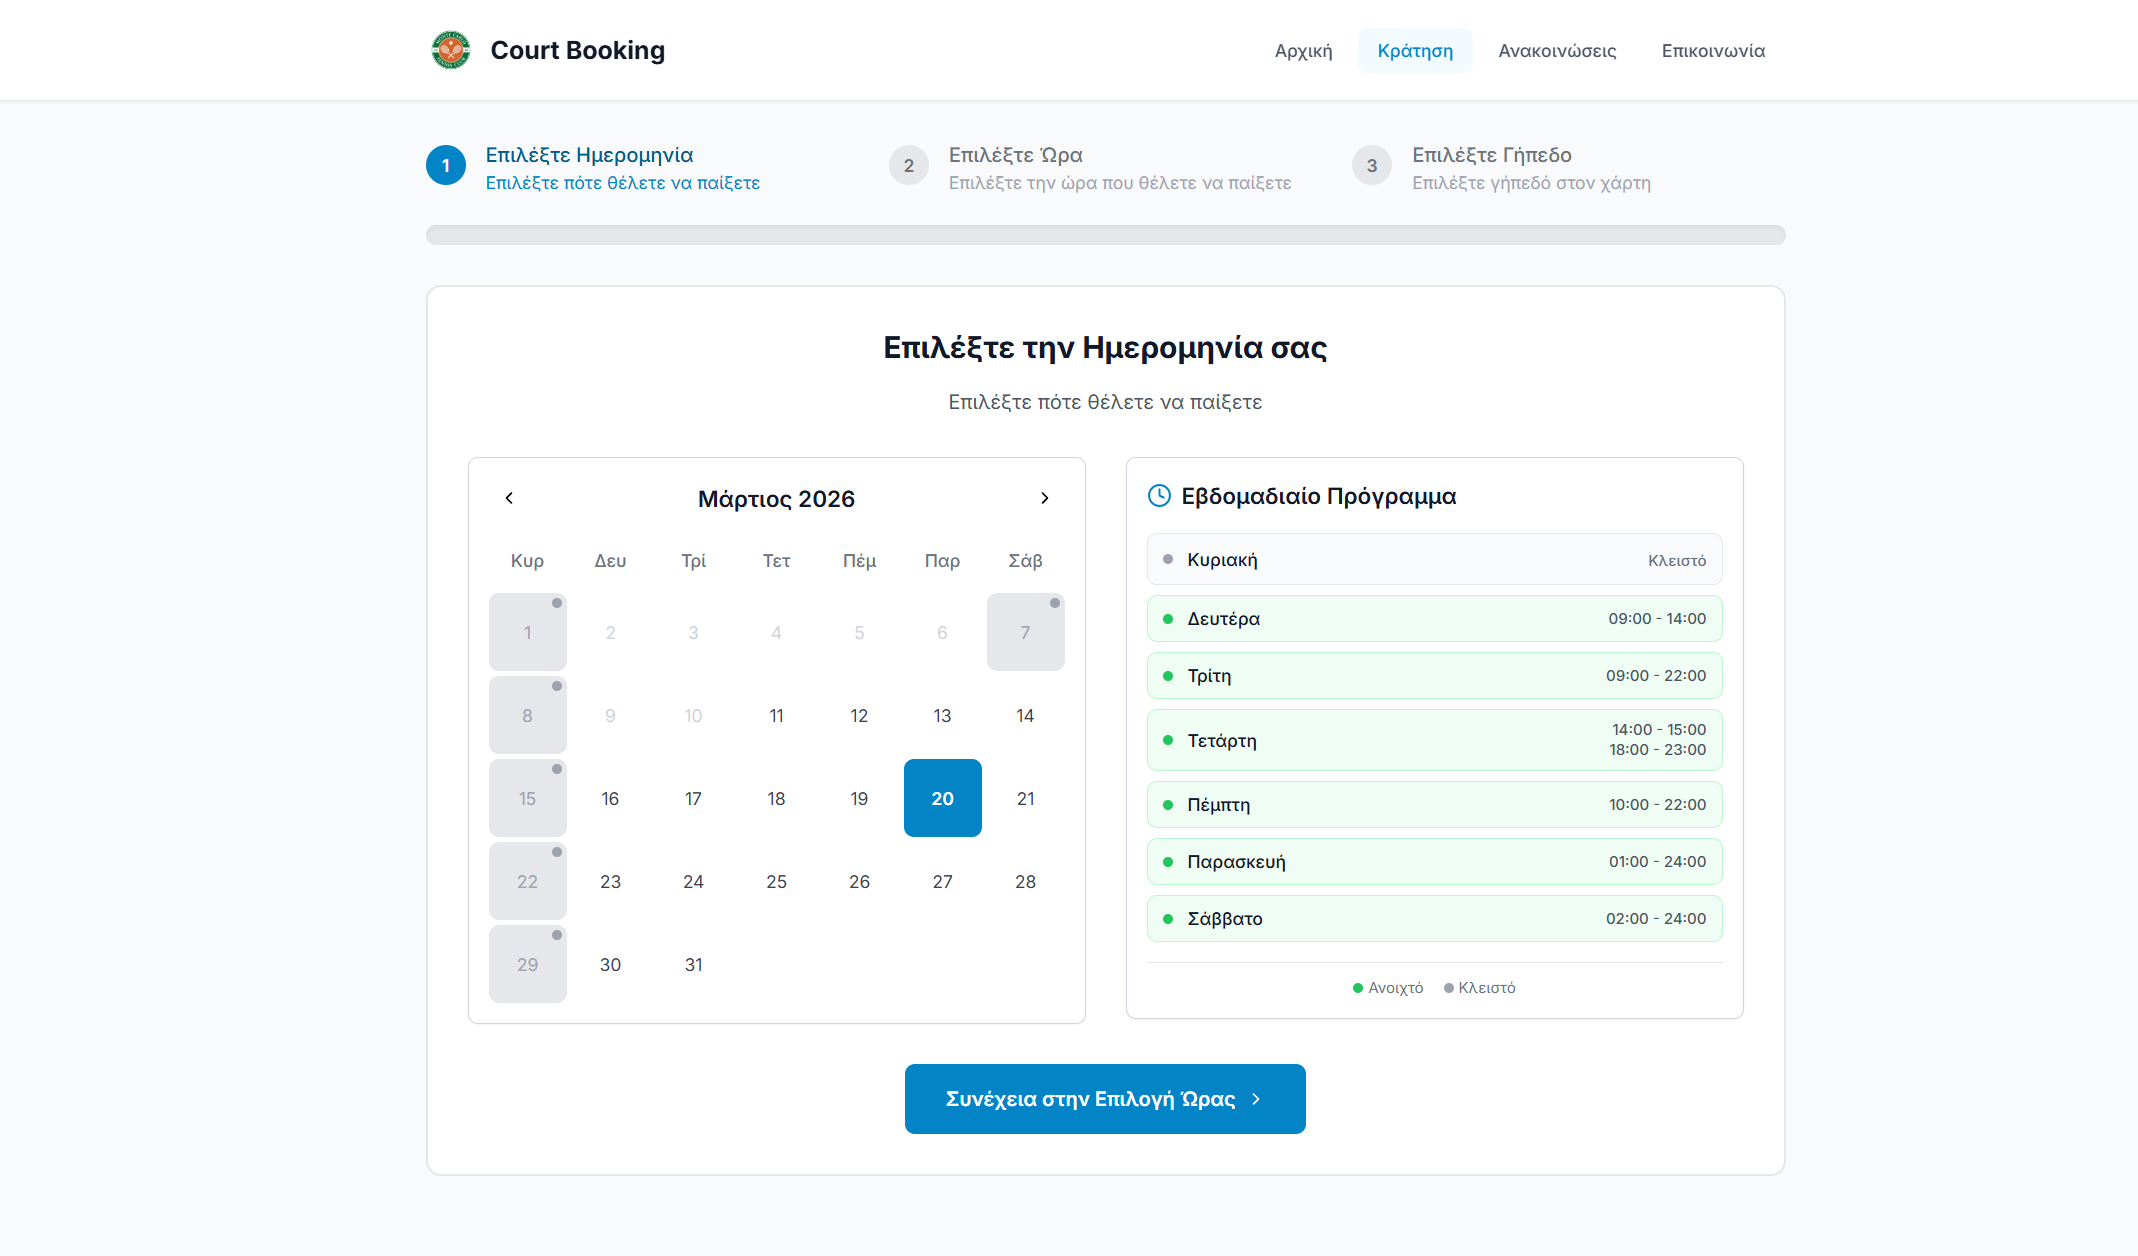Click past date March 9
Viewport: 2138px width, 1256px height.
tap(610, 715)
